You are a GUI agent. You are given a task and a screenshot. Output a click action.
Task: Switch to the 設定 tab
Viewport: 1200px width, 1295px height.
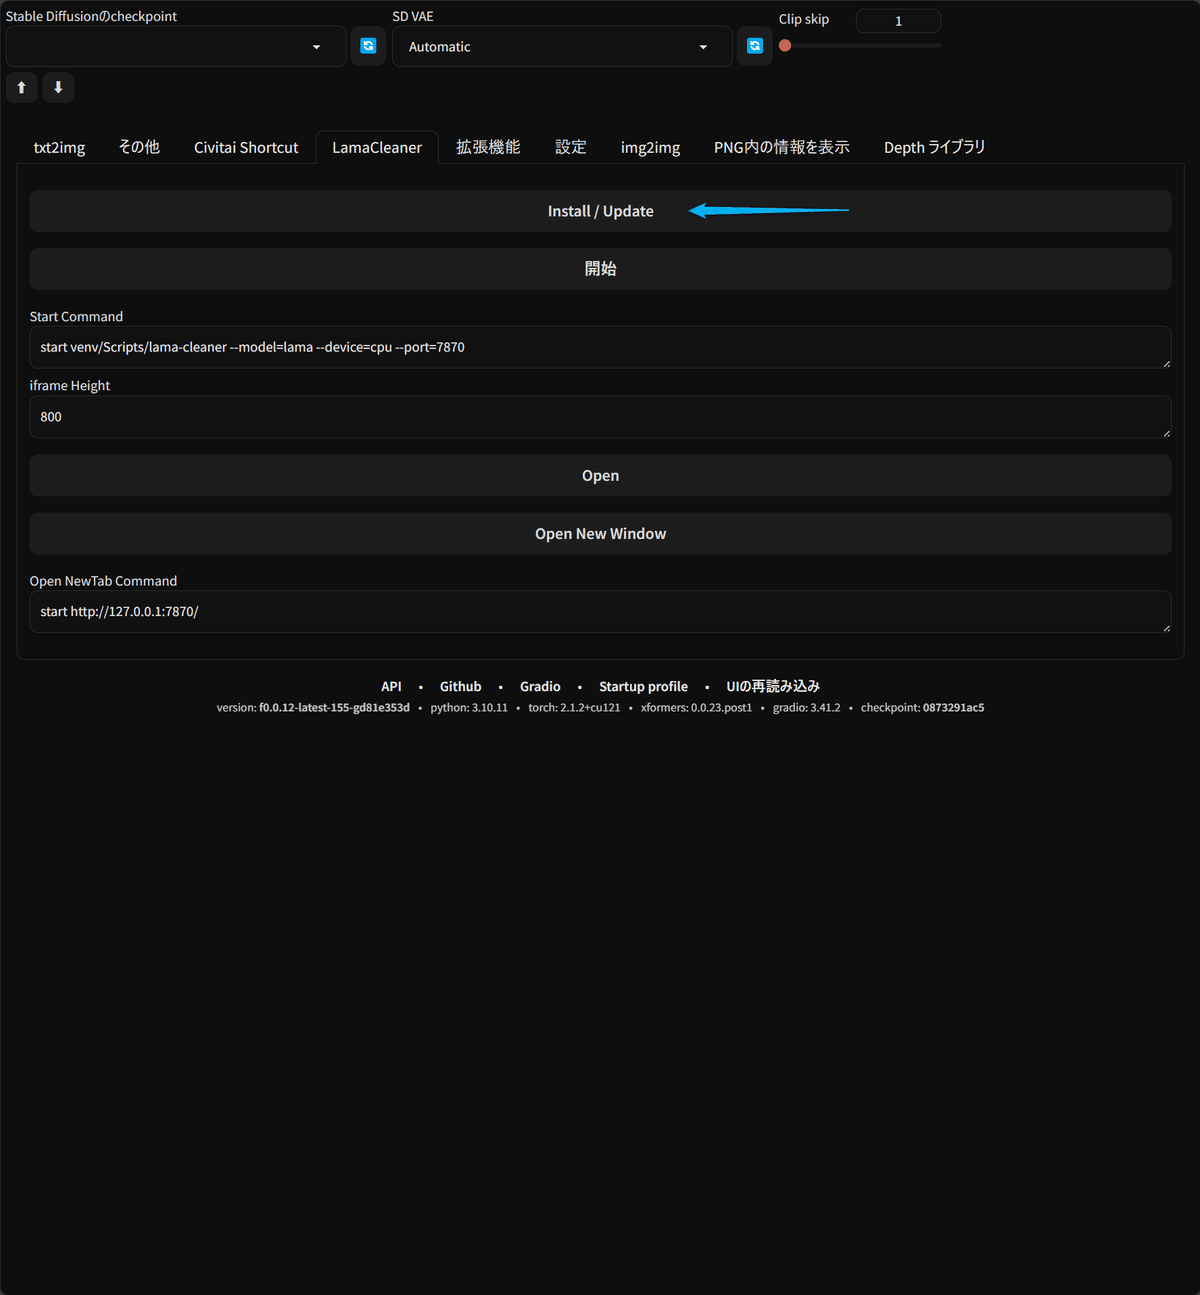[571, 147]
